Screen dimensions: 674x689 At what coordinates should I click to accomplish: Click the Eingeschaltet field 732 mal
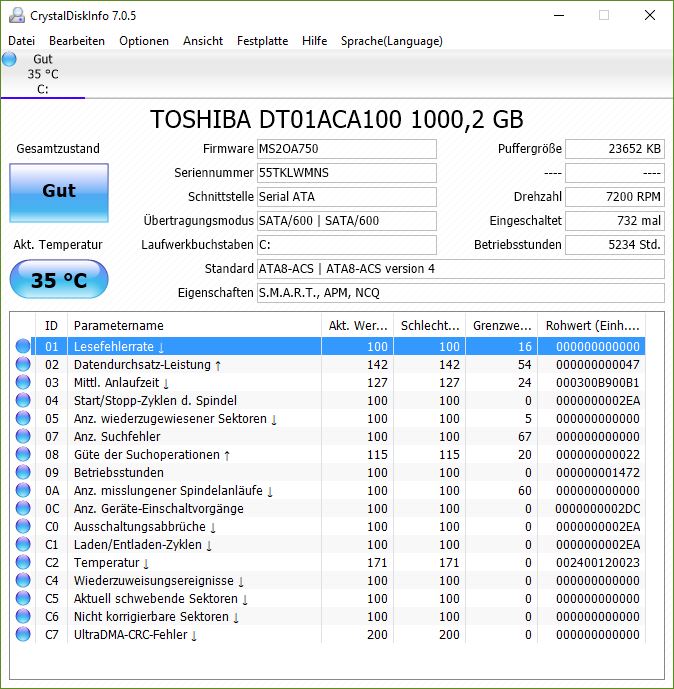pyautogui.click(x=615, y=221)
